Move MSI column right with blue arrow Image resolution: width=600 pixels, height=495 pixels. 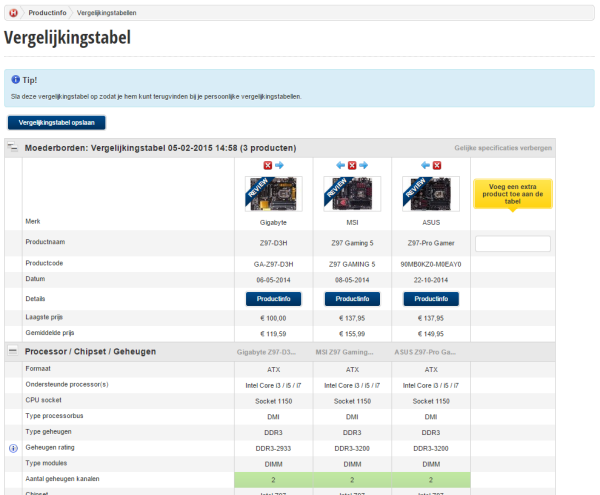coord(364,165)
